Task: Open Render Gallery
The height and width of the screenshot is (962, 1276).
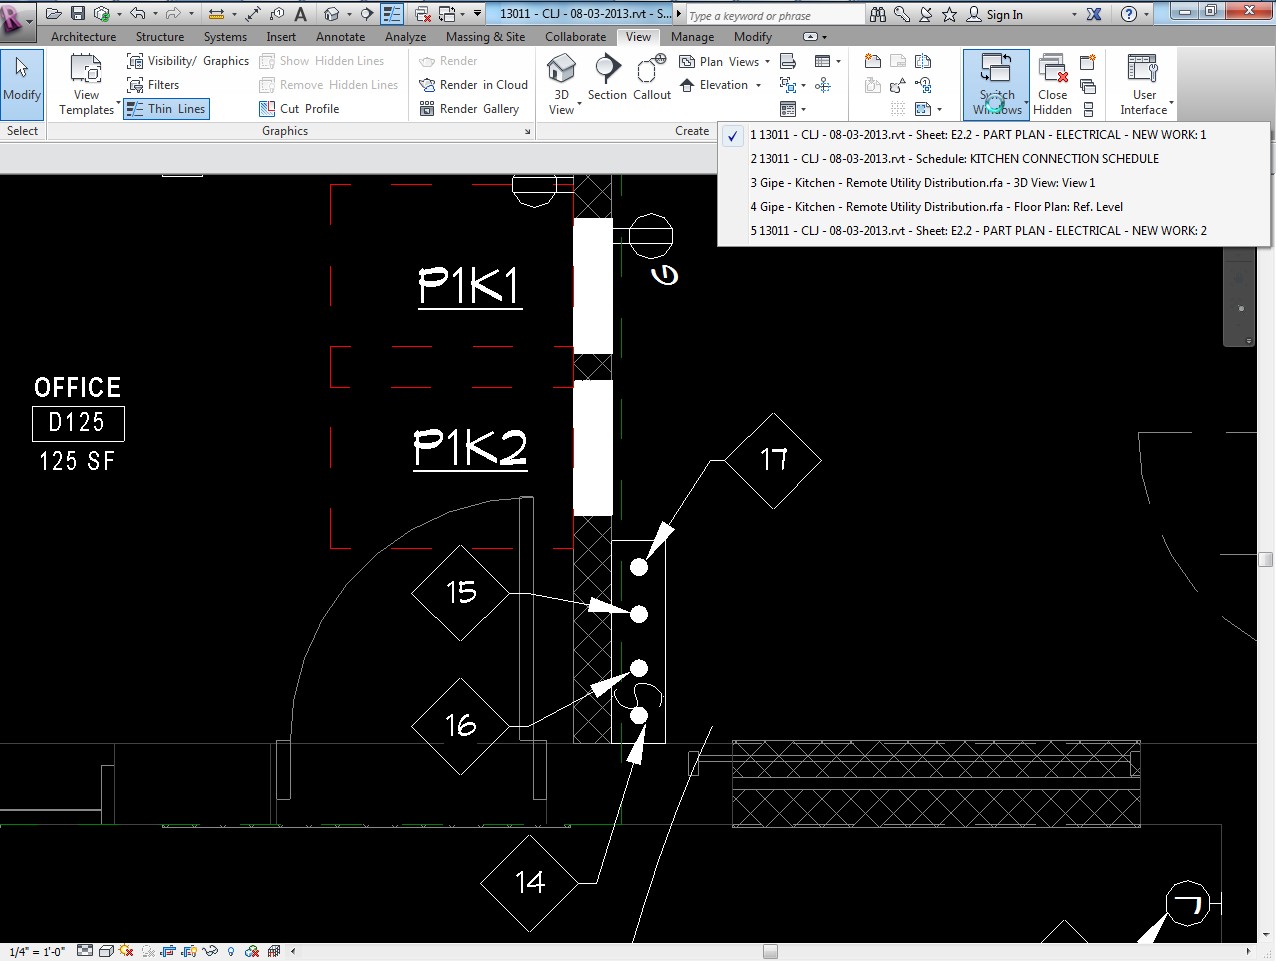Action: pyautogui.click(x=470, y=109)
